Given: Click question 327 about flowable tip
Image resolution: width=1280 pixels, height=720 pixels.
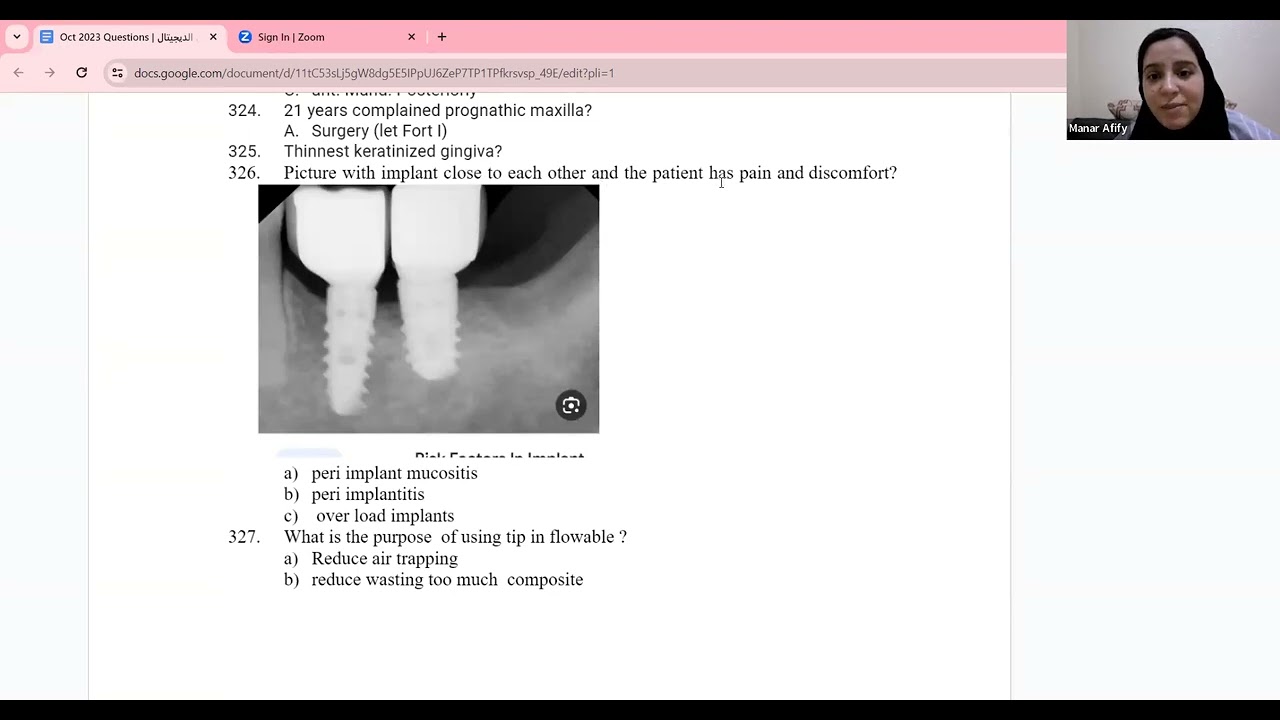Looking at the screenshot, I should point(455,537).
